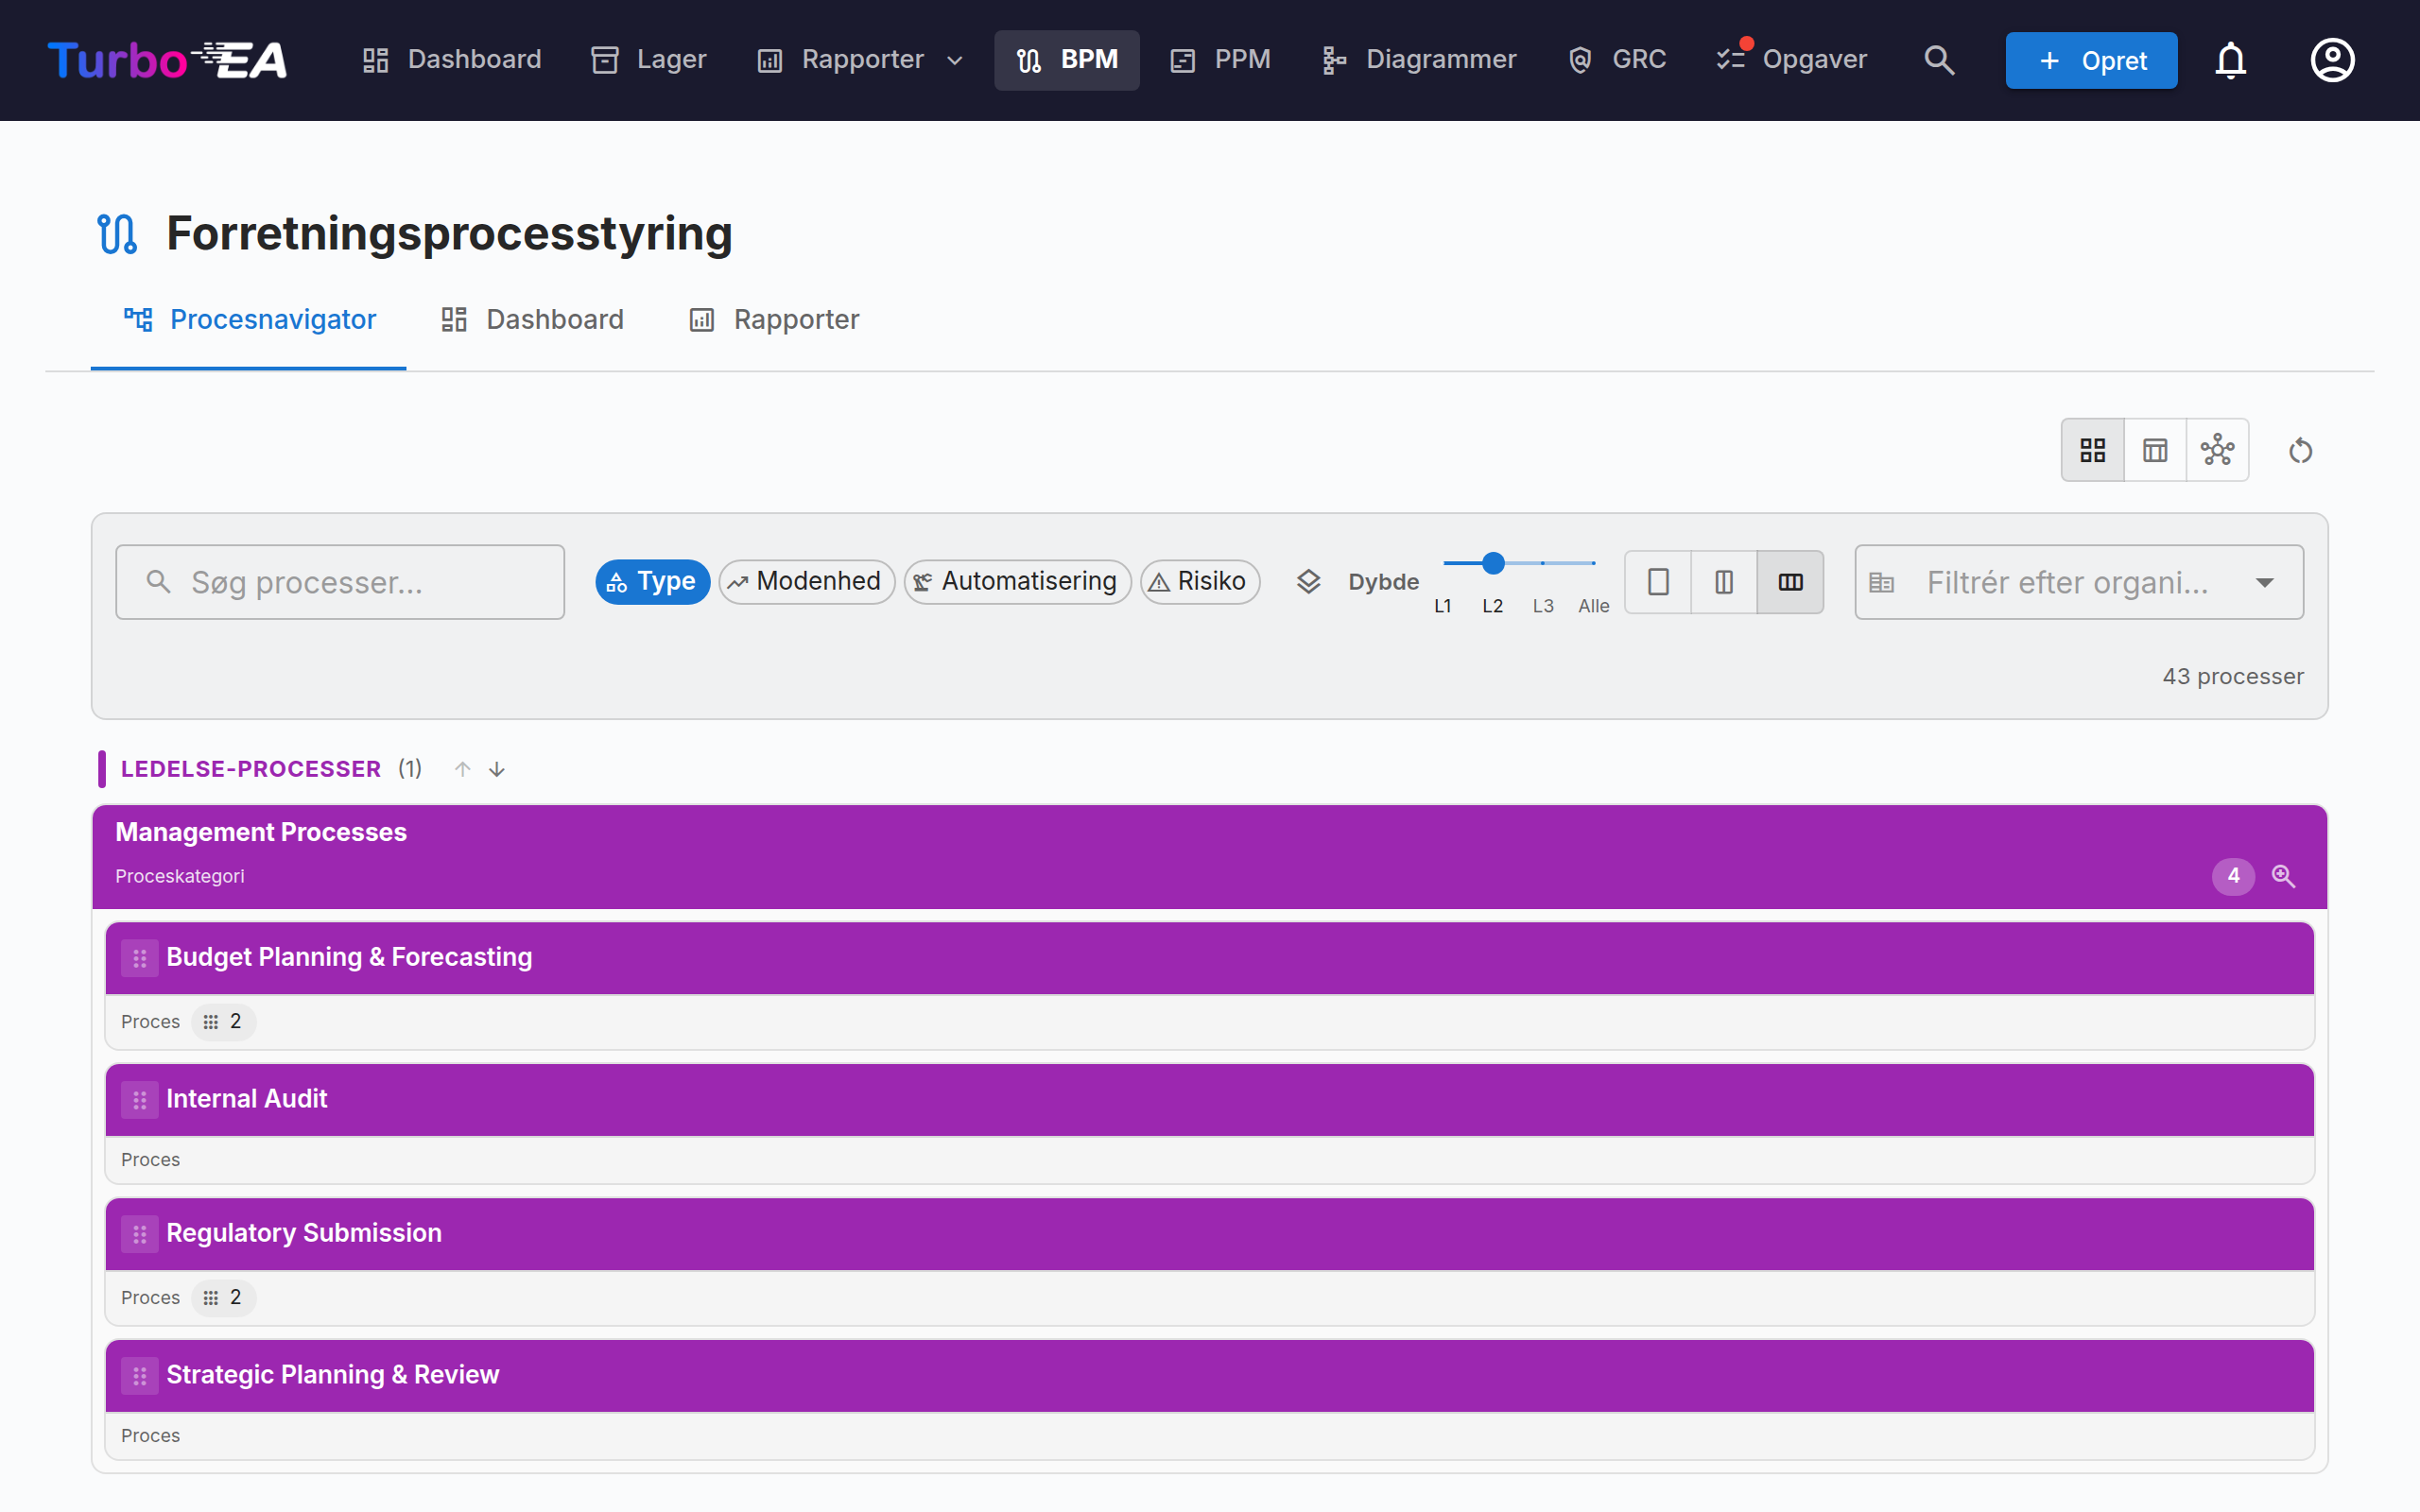
Task: Select three-column layout toggle
Action: 1790,581
